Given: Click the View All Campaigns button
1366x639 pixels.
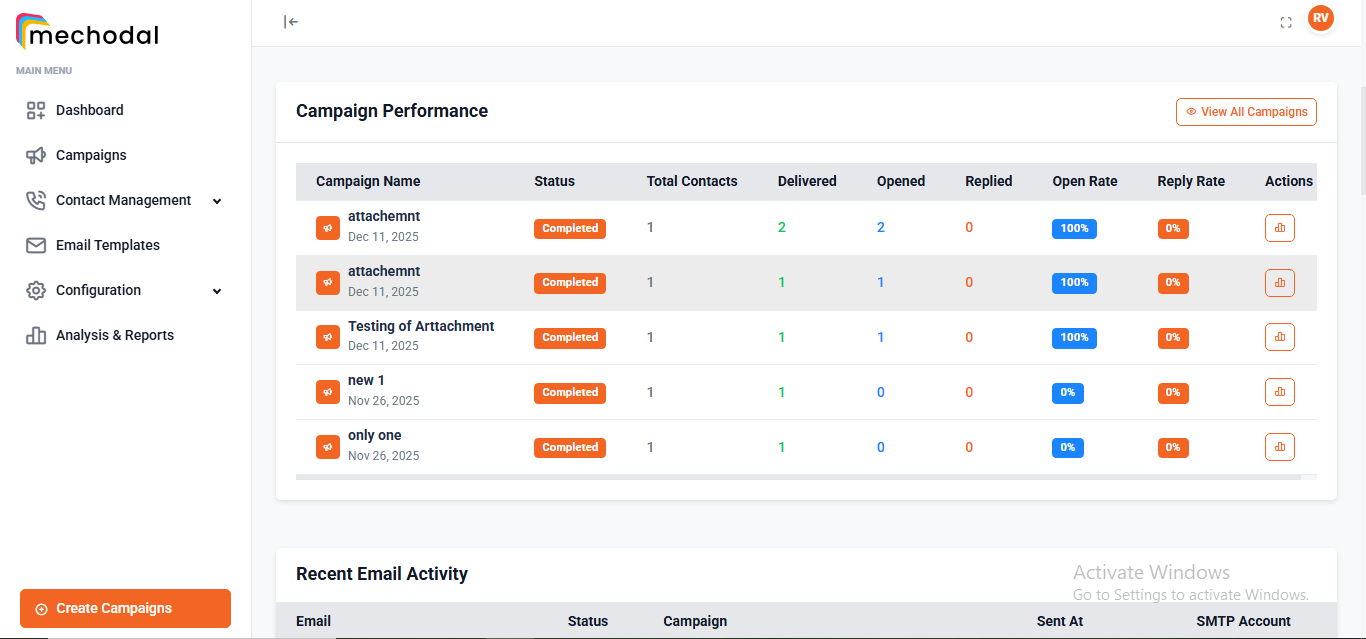Looking at the screenshot, I should [1246, 111].
